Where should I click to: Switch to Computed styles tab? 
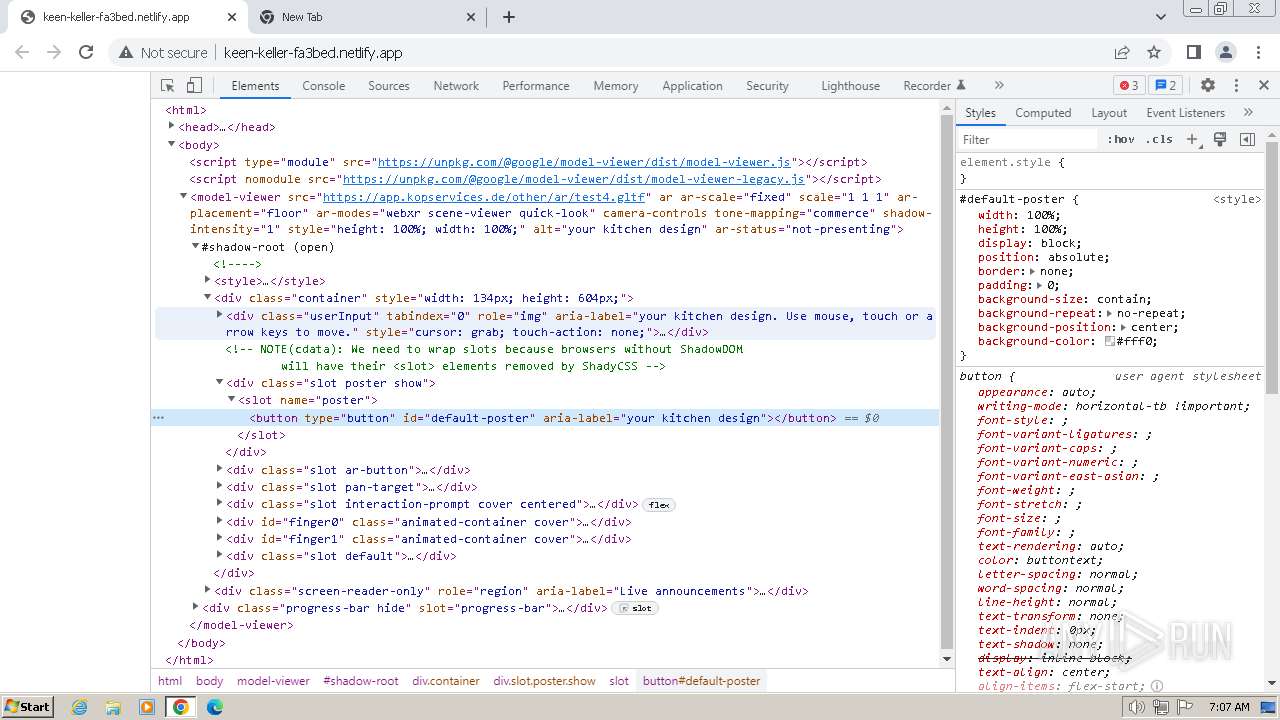tap(1043, 113)
